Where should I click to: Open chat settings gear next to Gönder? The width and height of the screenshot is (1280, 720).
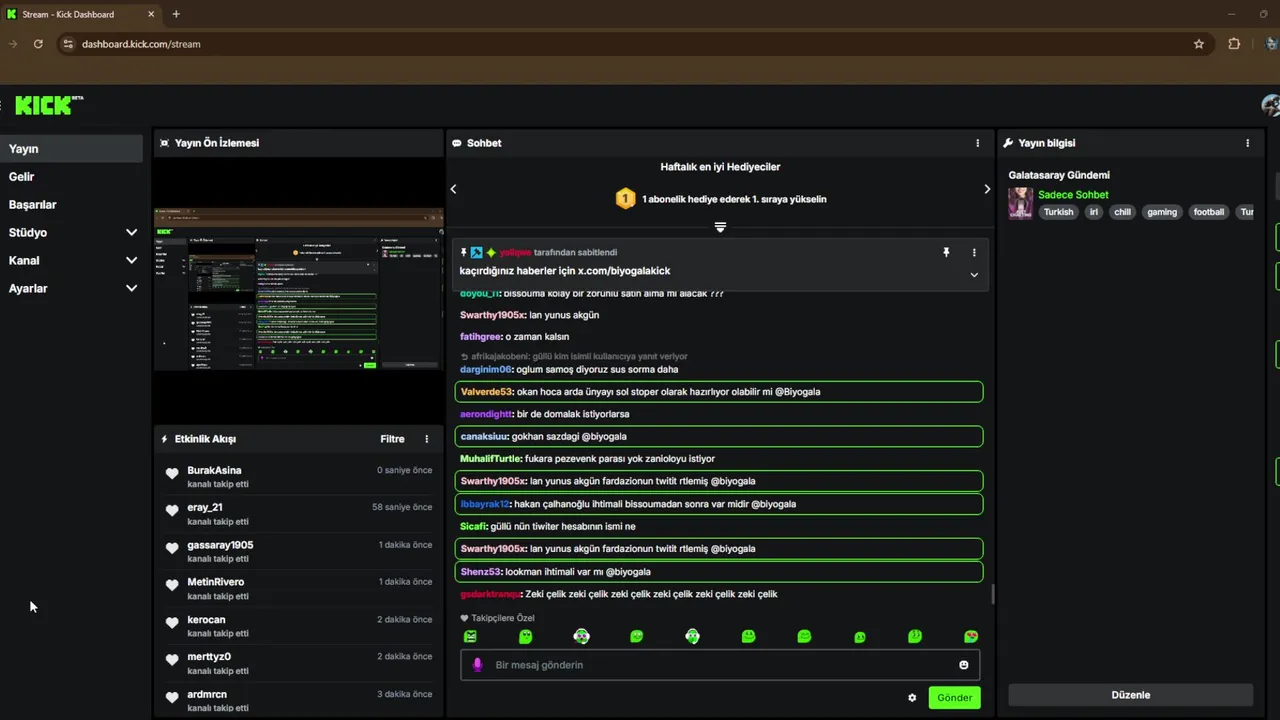pyautogui.click(x=912, y=698)
